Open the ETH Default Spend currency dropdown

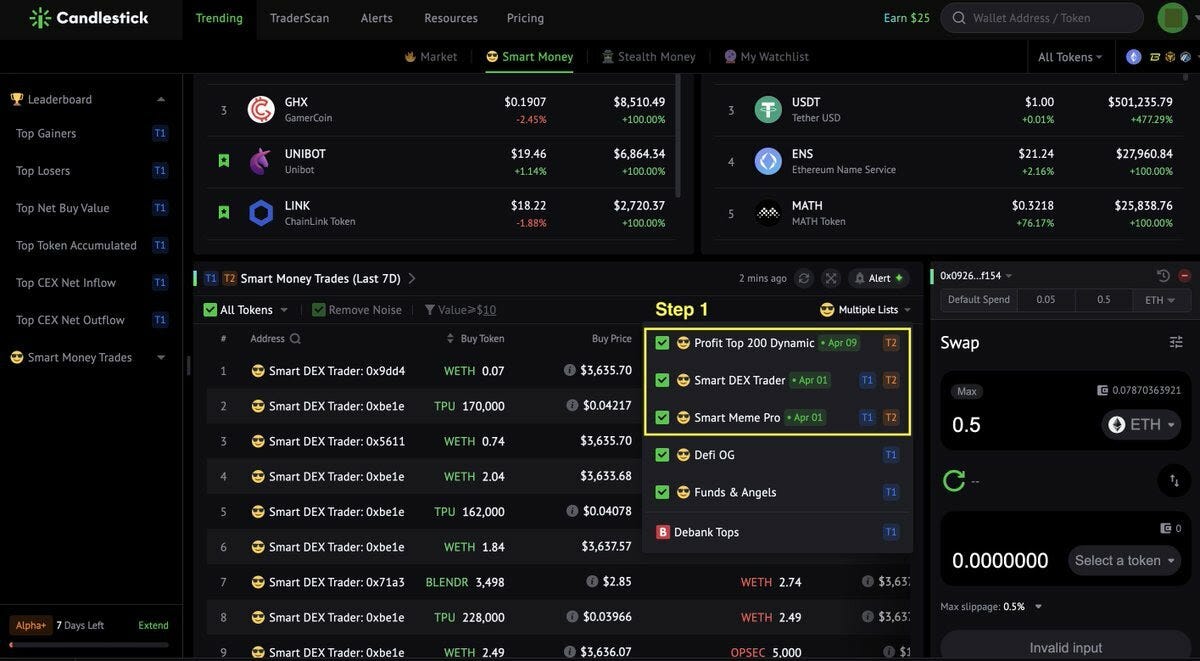point(1161,300)
